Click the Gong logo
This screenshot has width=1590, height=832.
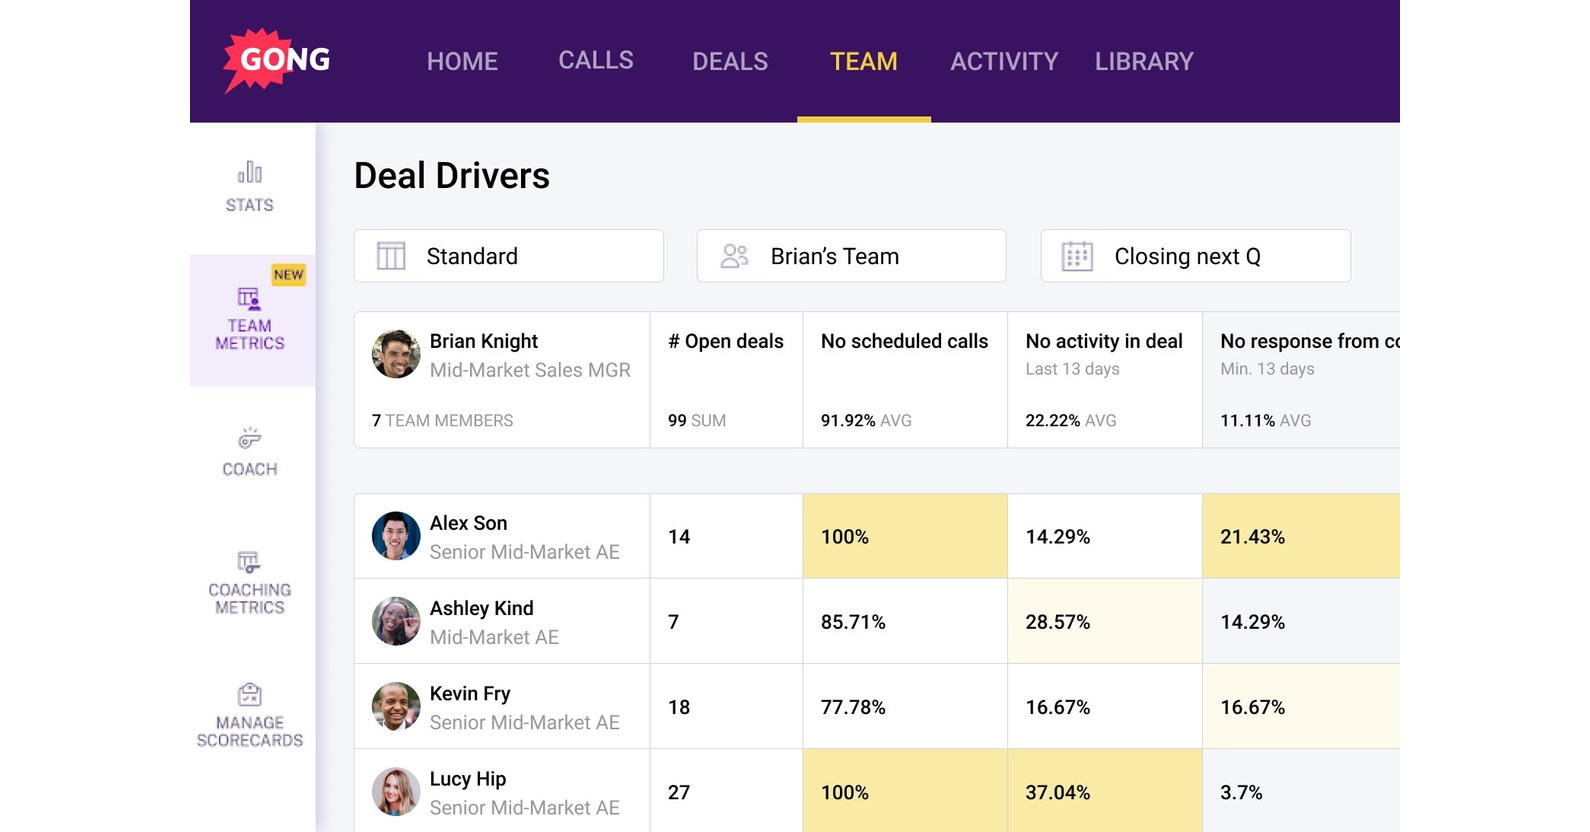[x=277, y=60]
